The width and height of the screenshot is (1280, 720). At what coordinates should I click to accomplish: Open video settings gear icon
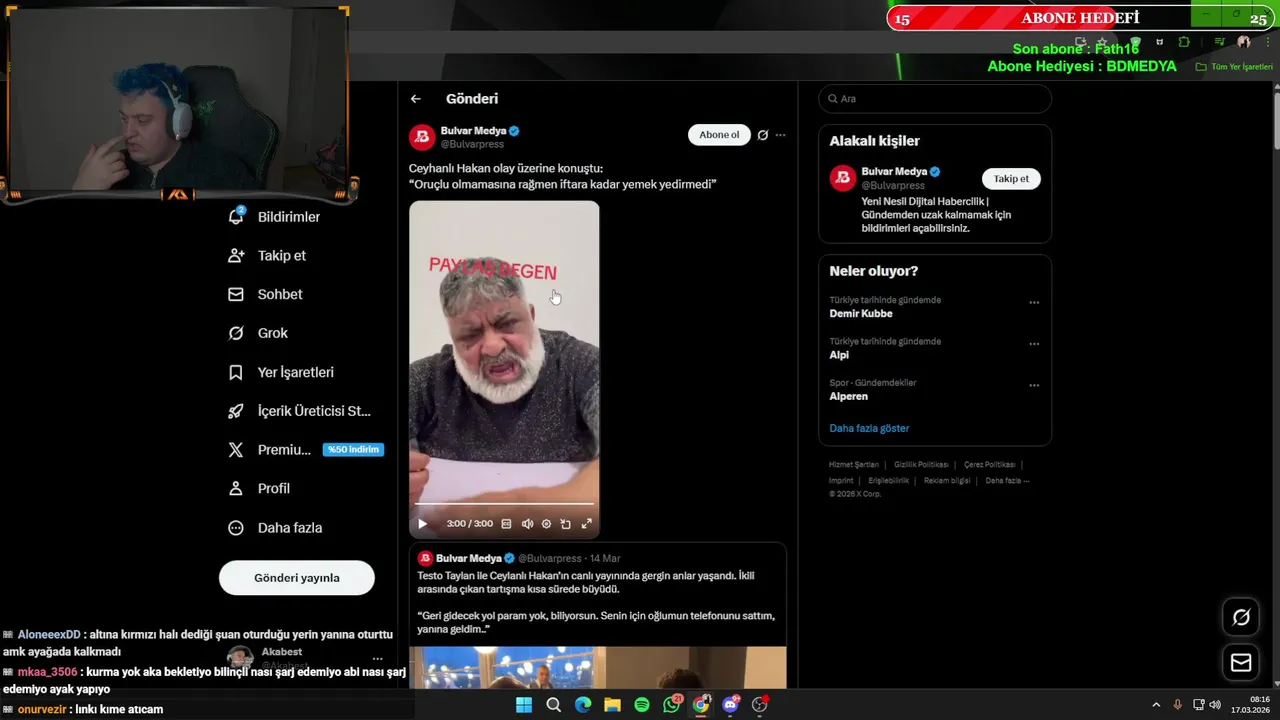(546, 524)
